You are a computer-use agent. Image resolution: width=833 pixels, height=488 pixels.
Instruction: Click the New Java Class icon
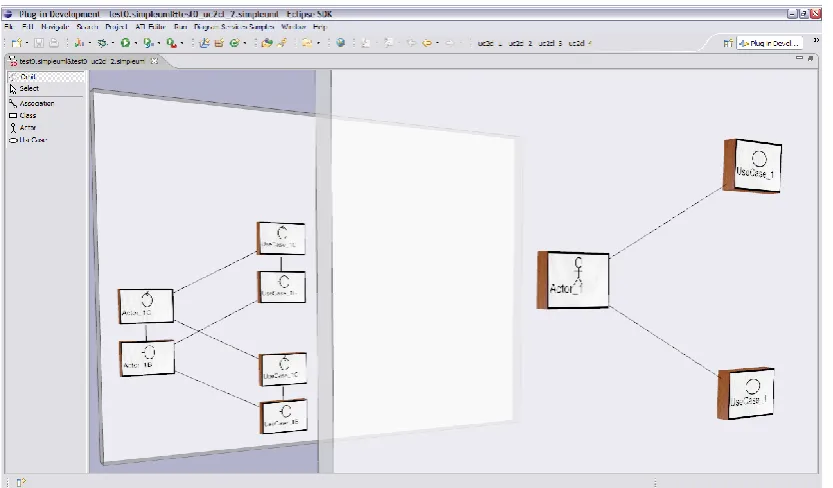pos(234,43)
